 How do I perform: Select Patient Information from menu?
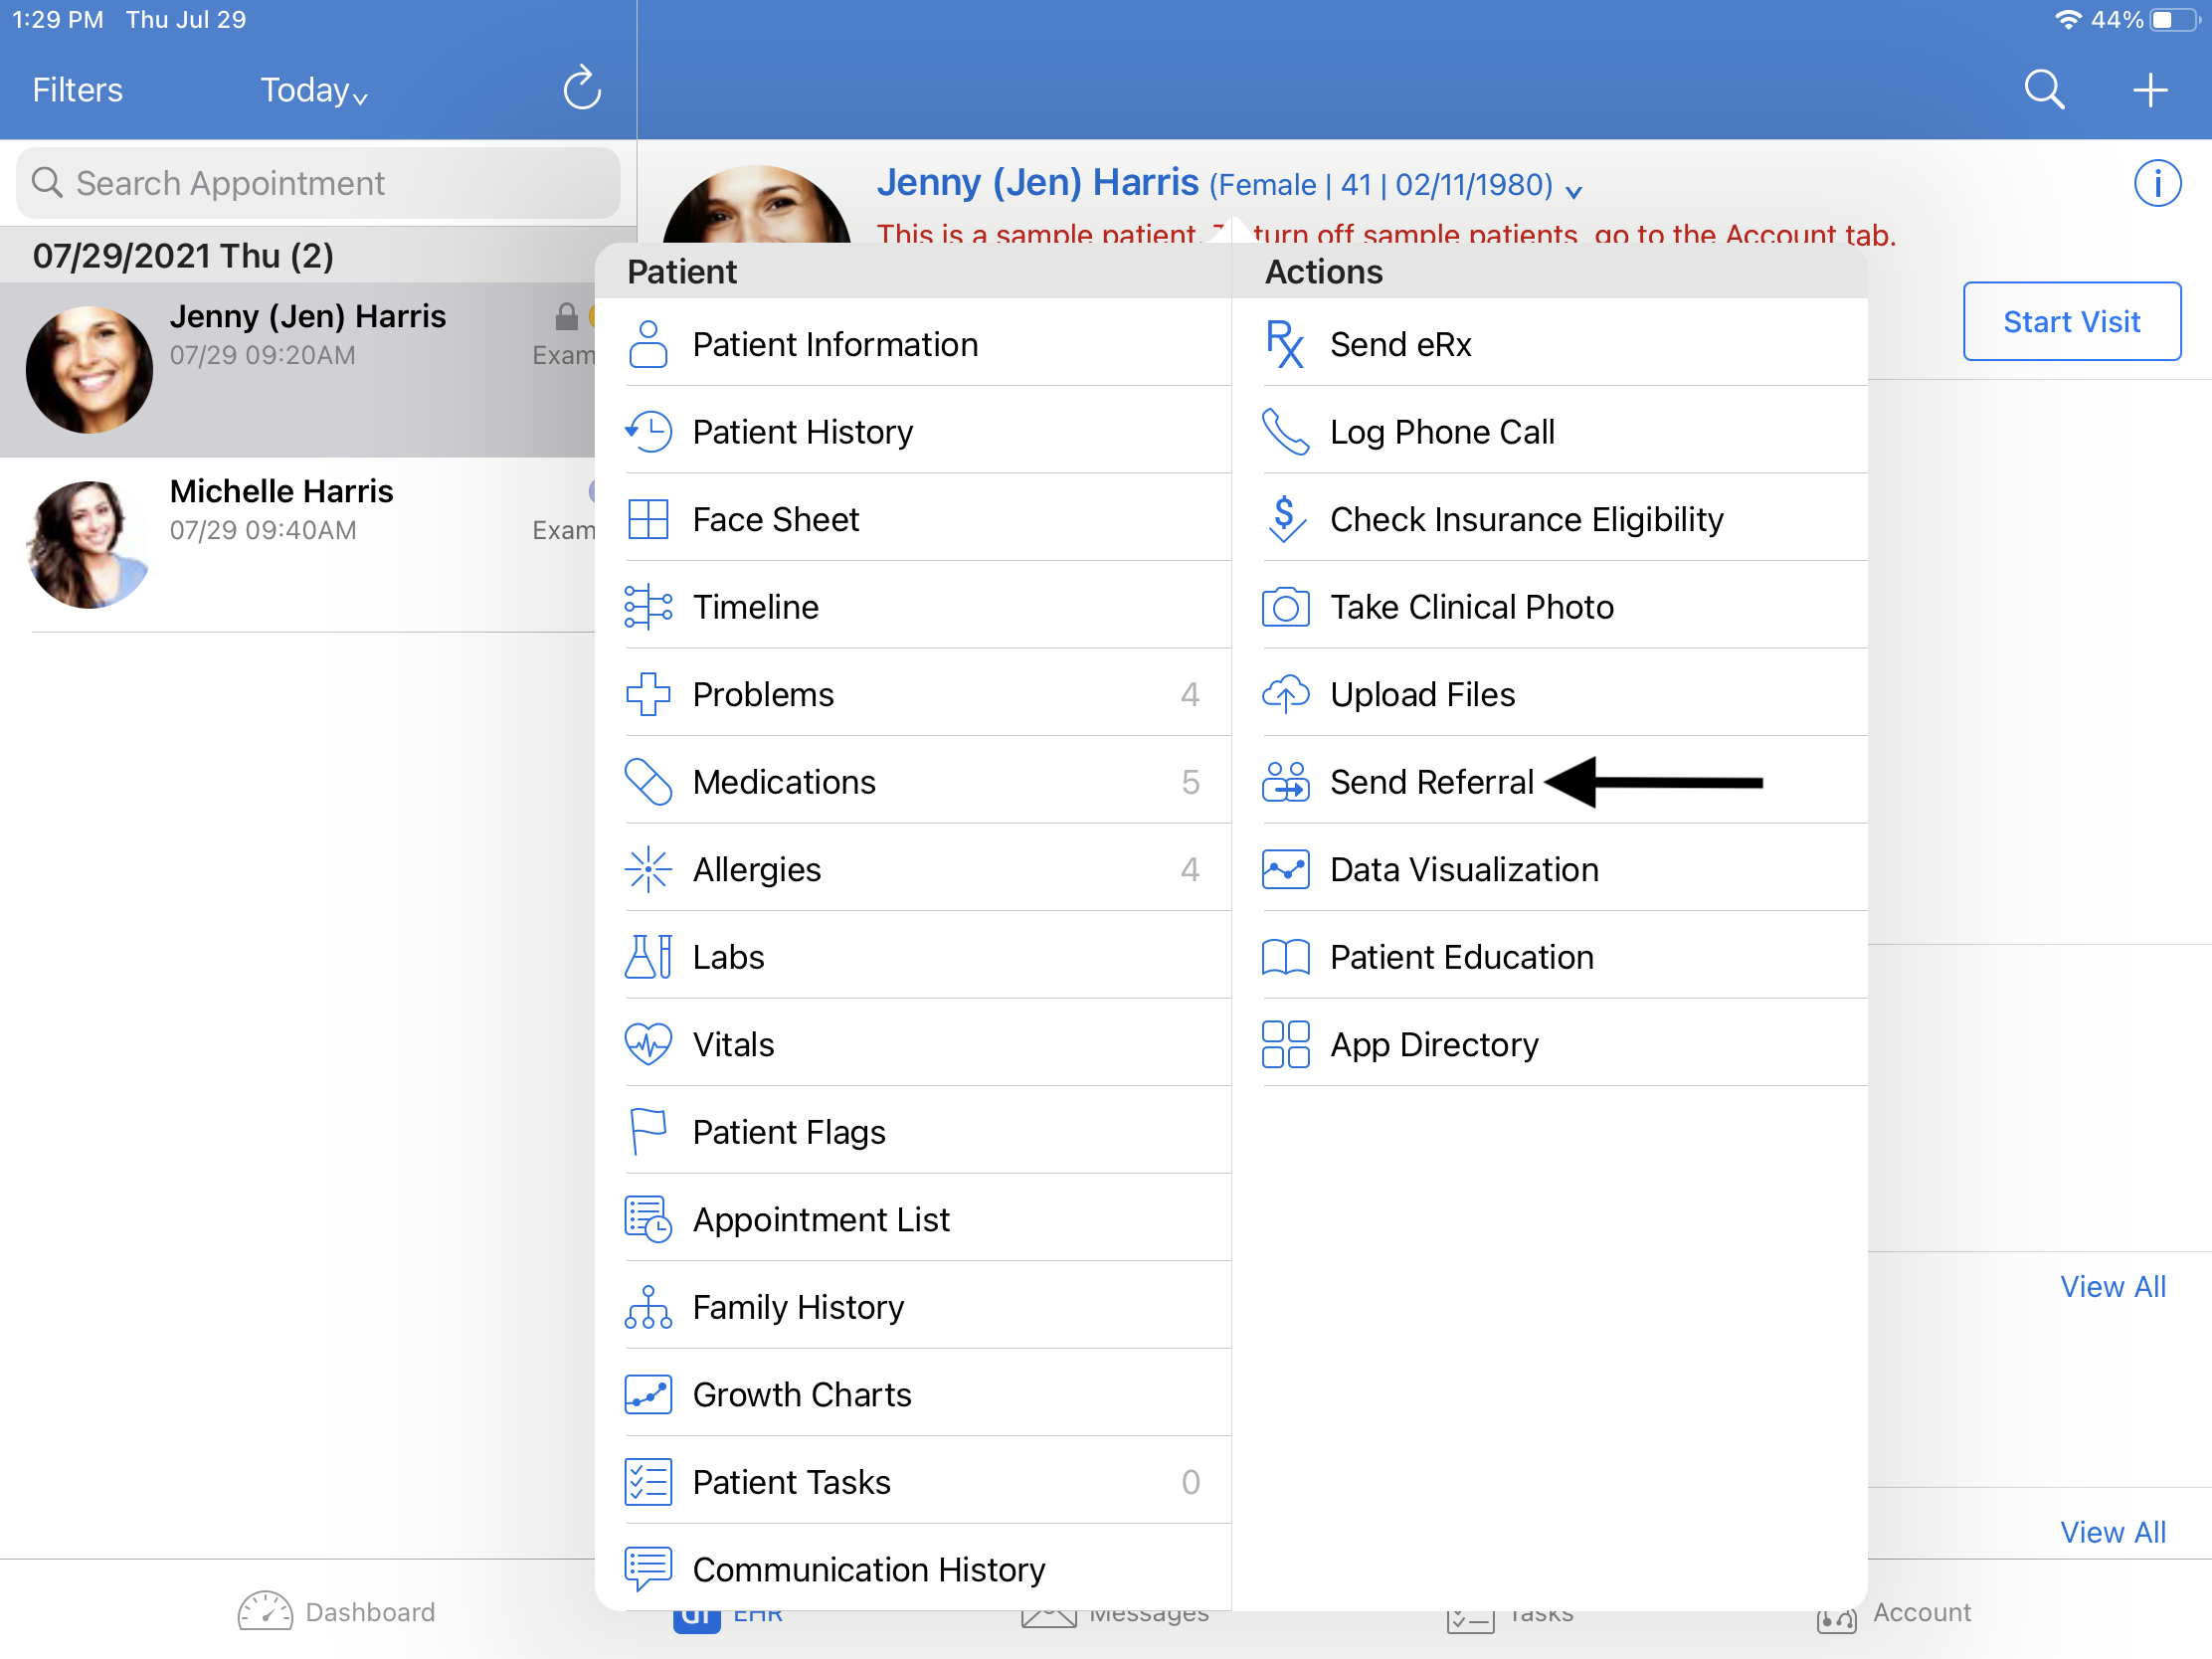coord(836,343)
